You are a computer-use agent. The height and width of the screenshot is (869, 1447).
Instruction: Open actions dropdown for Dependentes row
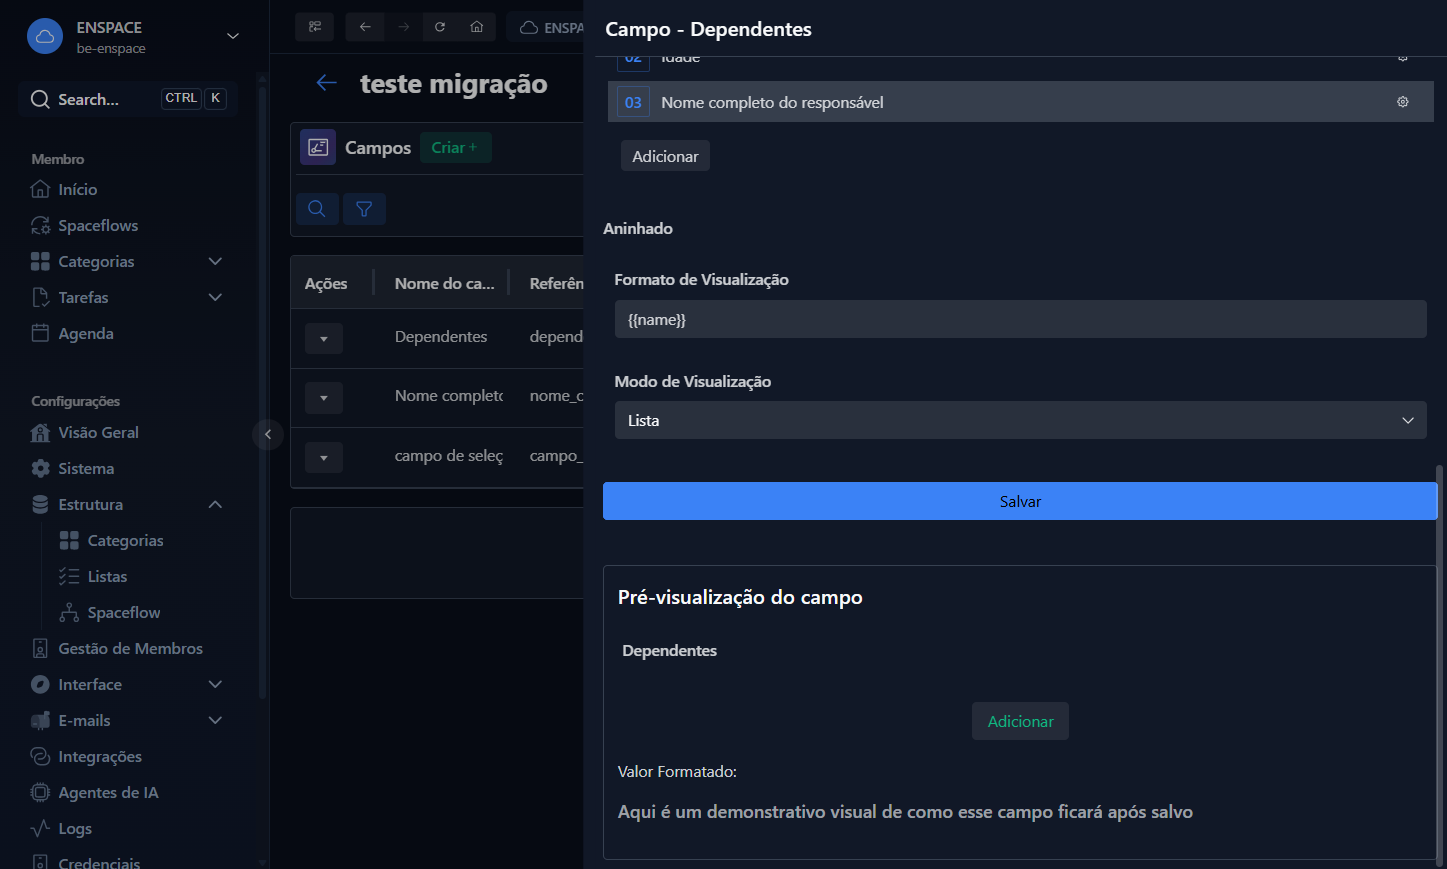pos(324,338)
